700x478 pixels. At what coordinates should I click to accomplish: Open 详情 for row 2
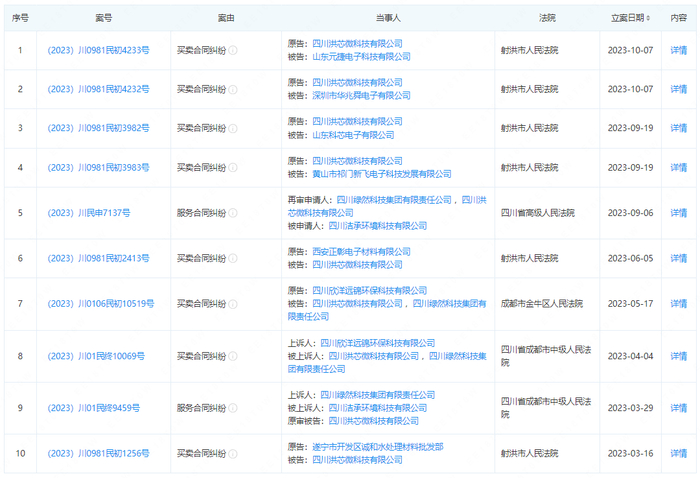point(679,89)
